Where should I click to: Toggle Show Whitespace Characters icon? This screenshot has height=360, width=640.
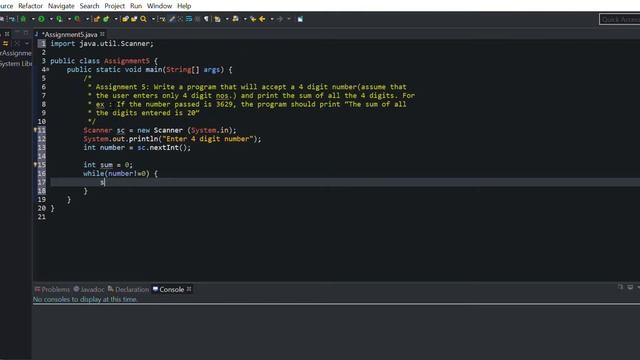click(206, 19)
